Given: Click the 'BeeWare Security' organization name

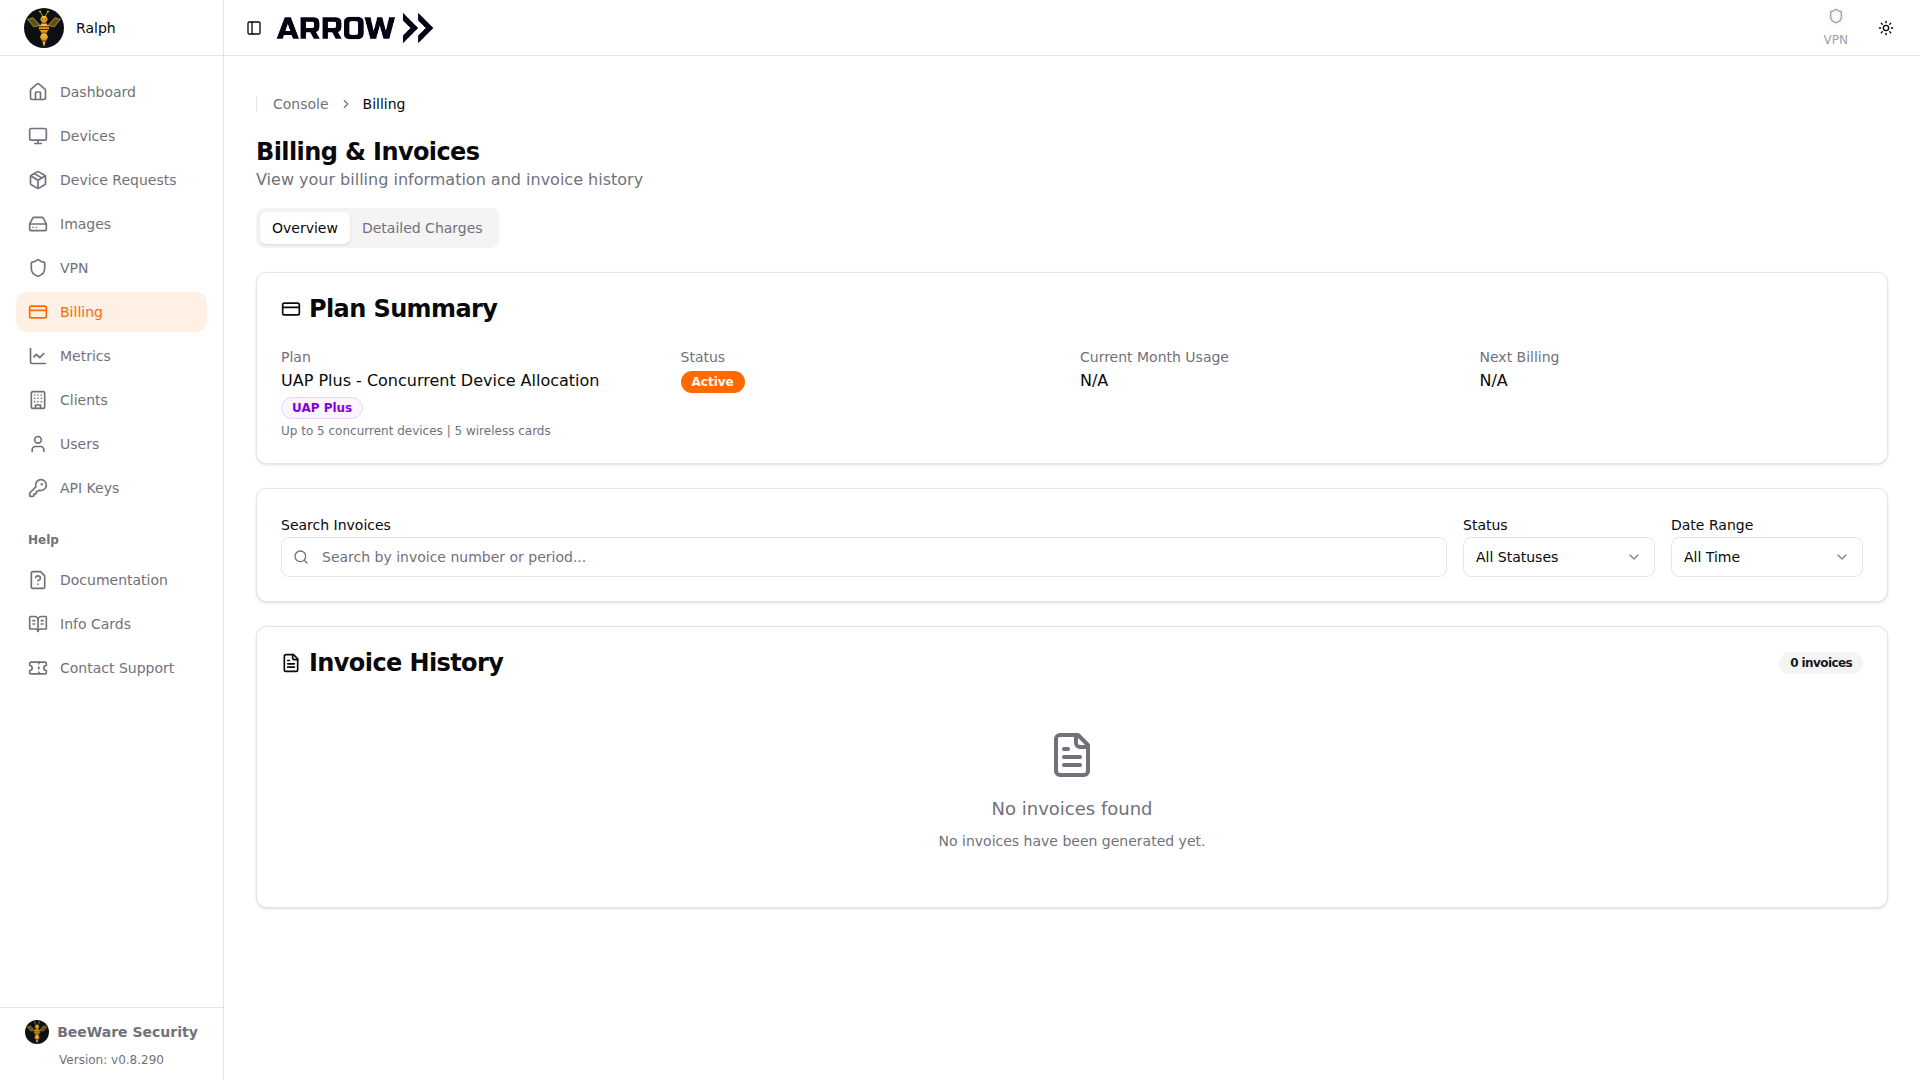Looking at the screenshot, I should [127, 1032].
